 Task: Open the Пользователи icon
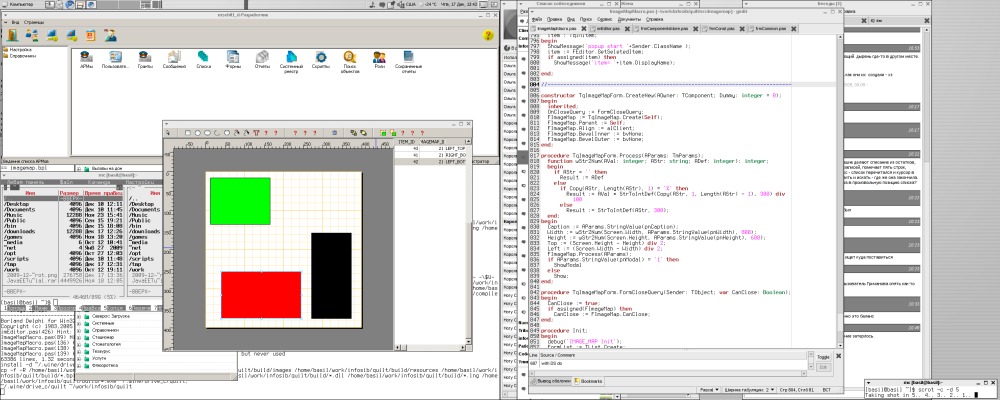tap(115, 59)
